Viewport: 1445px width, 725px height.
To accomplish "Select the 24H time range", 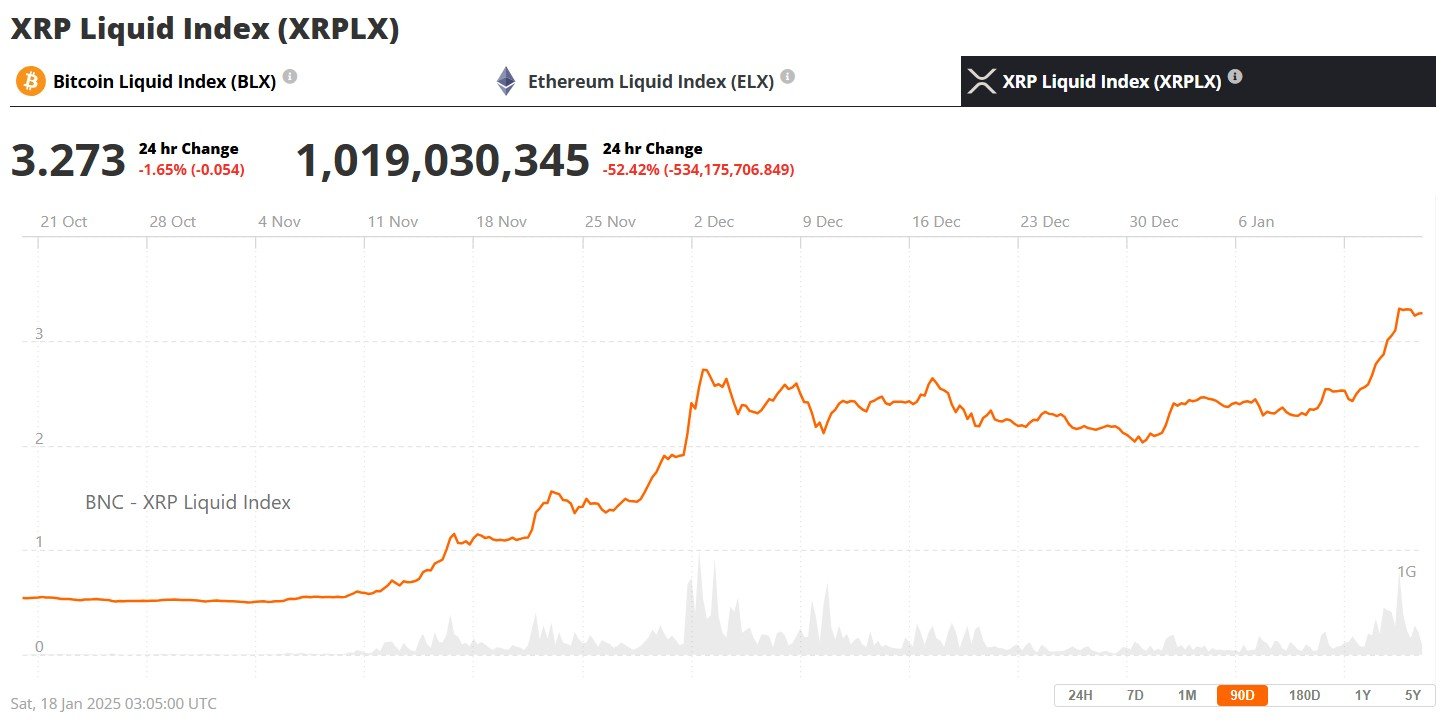I will (1080, 695).
